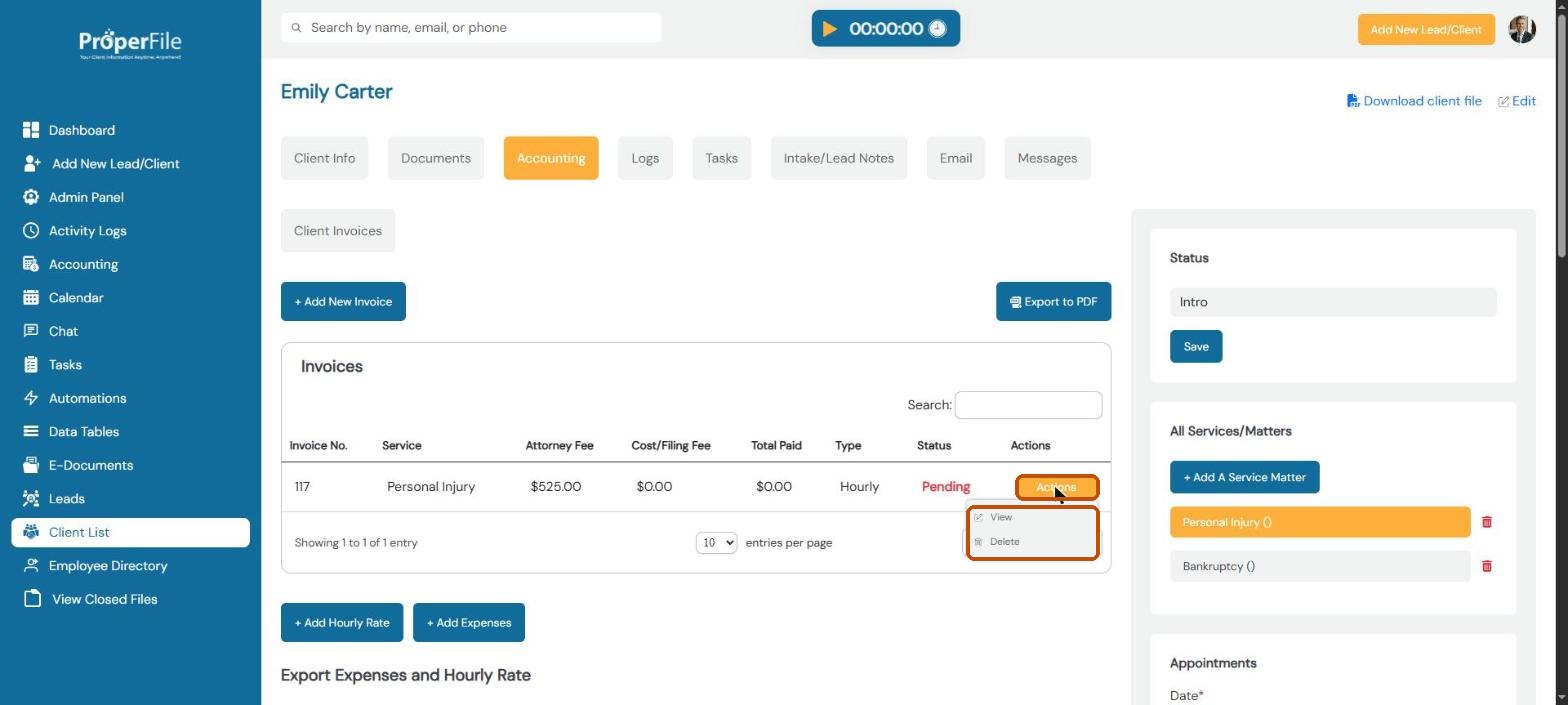Click the $525.00 attorney fee cell
1568x705 pixels.
coord(556,487)
